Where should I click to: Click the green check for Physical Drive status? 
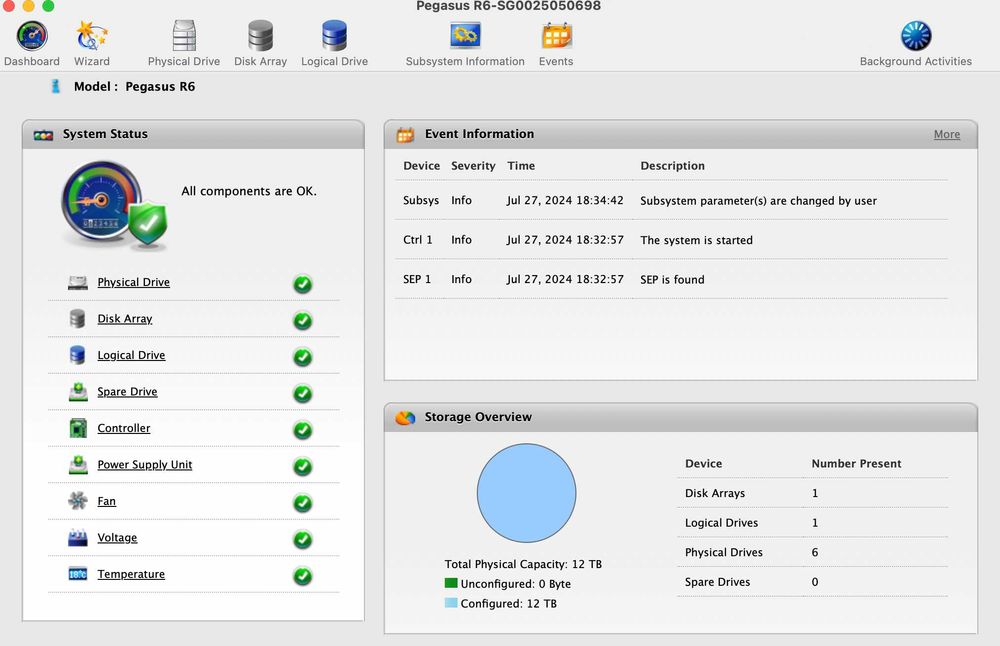tap(302, 284)
